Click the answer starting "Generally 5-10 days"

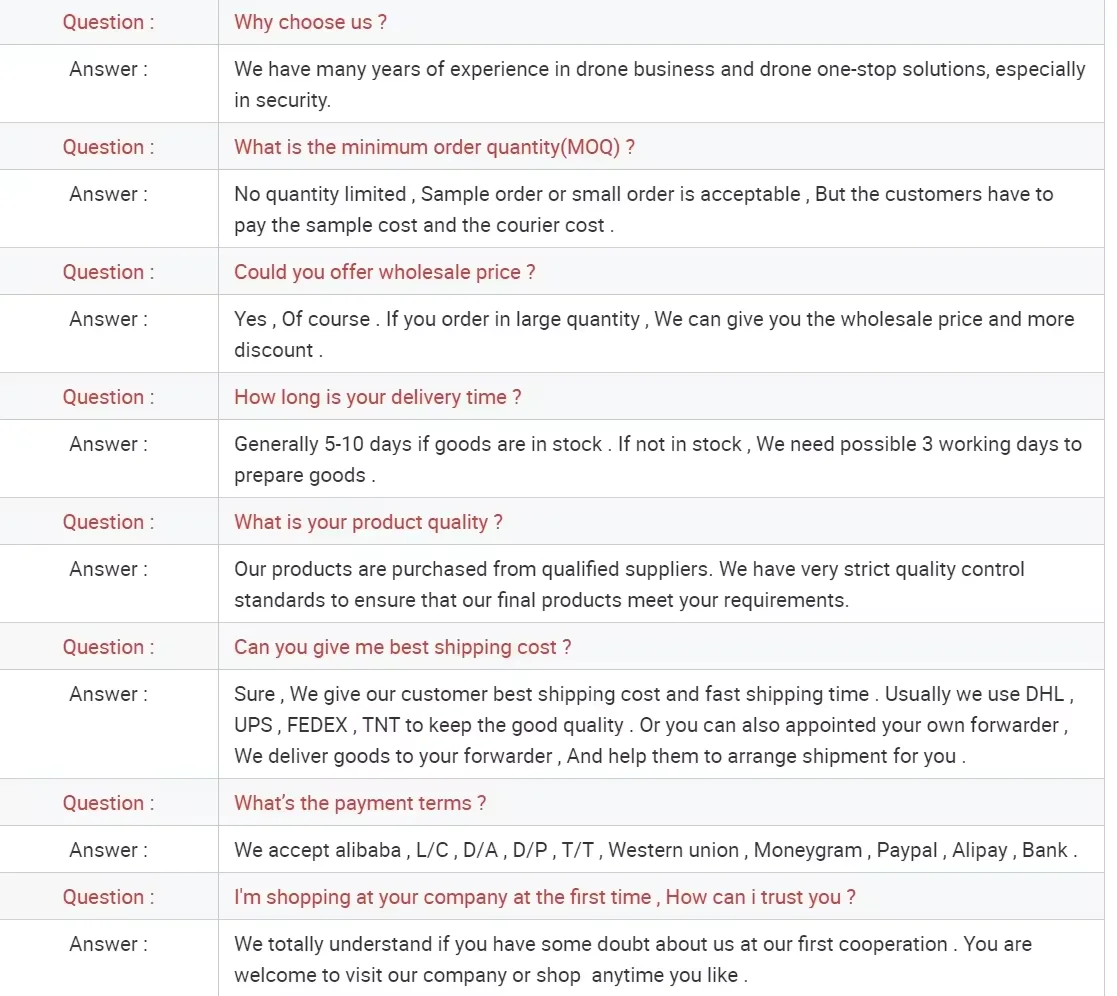click(x=657, y=459)
